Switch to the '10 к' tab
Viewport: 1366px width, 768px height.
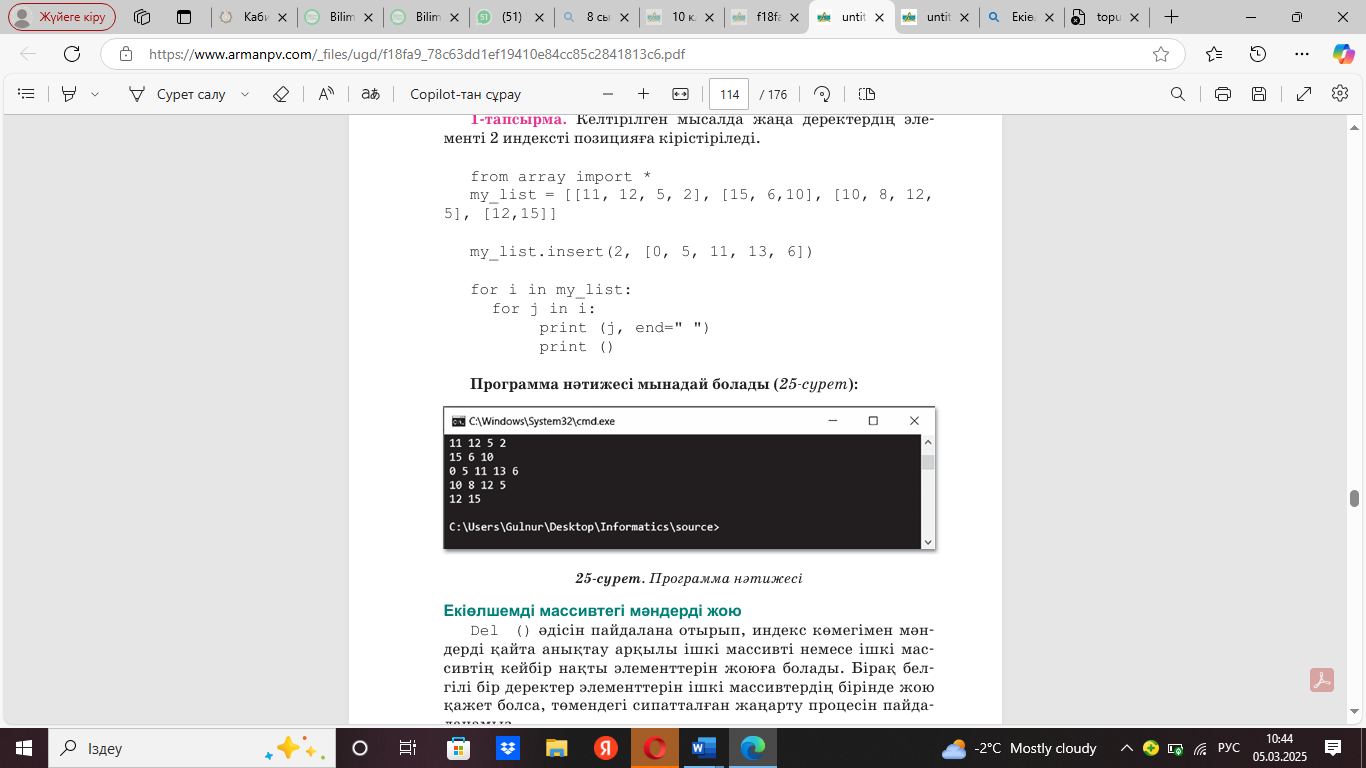point(683,17)
